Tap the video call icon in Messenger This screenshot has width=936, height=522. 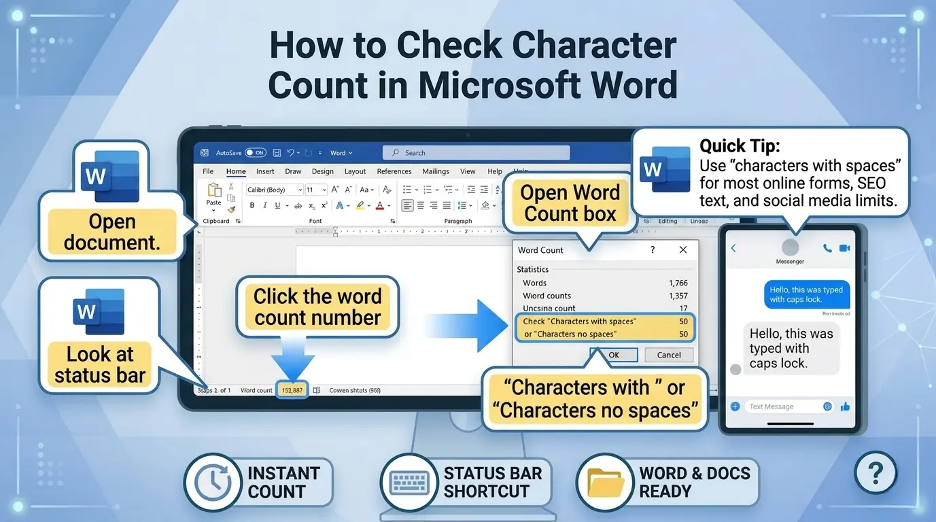click(844, 248)
